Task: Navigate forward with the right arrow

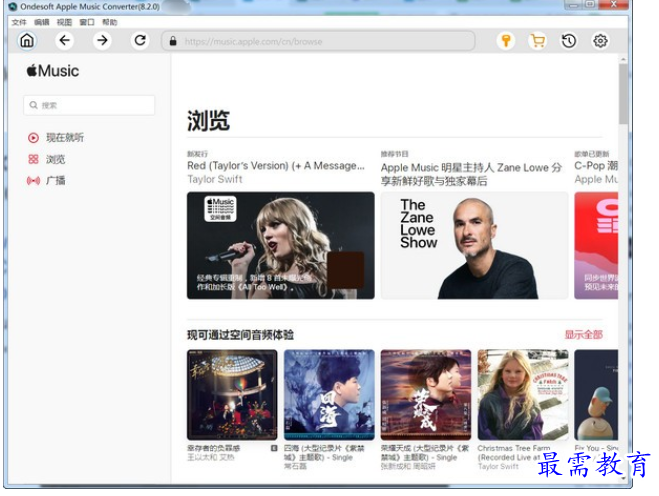Action: click(102, 41)
